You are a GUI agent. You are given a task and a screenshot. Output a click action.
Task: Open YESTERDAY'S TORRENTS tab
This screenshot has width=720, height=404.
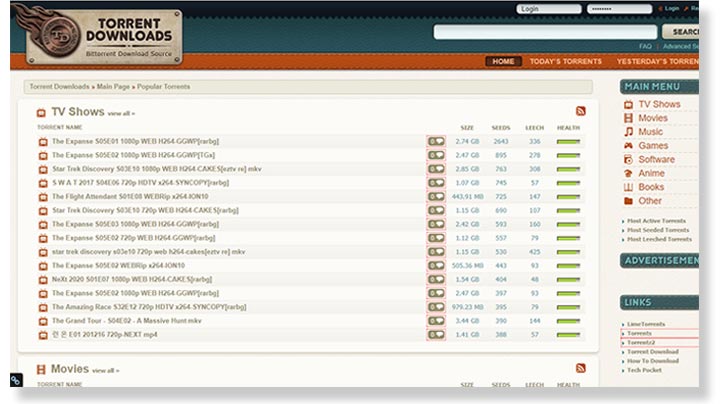[x=658, y=62]
